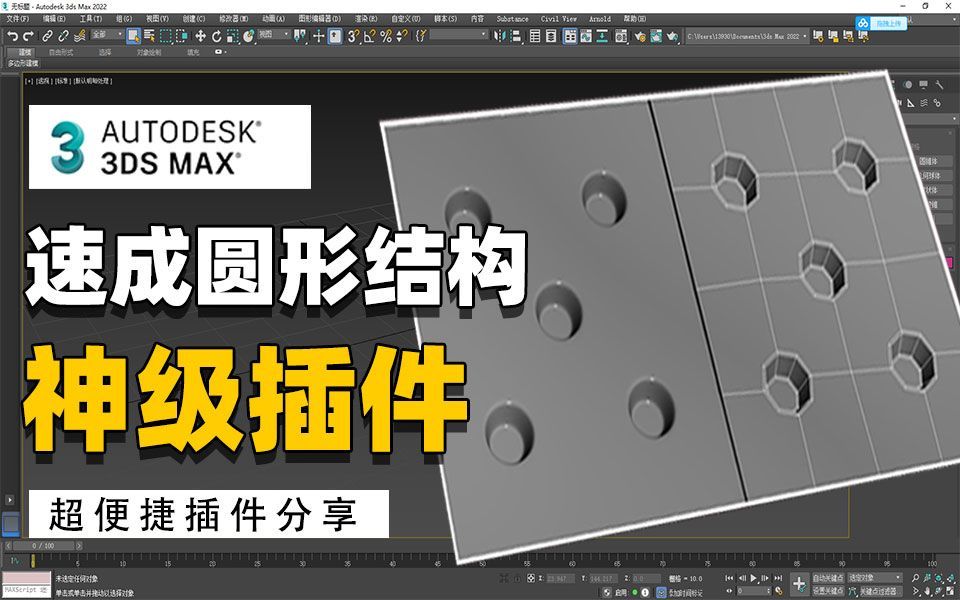Select the Select and Link tool
This screenshot has height=600, width=960.
point(47,37)
